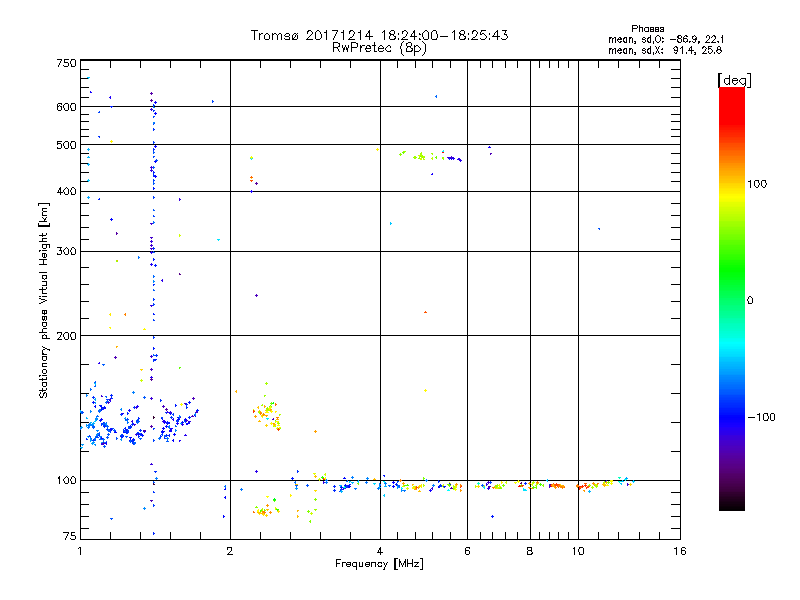
Task: Click the y-axis tick label '75'
Action: pyautogui.click(x=70, y=536)
